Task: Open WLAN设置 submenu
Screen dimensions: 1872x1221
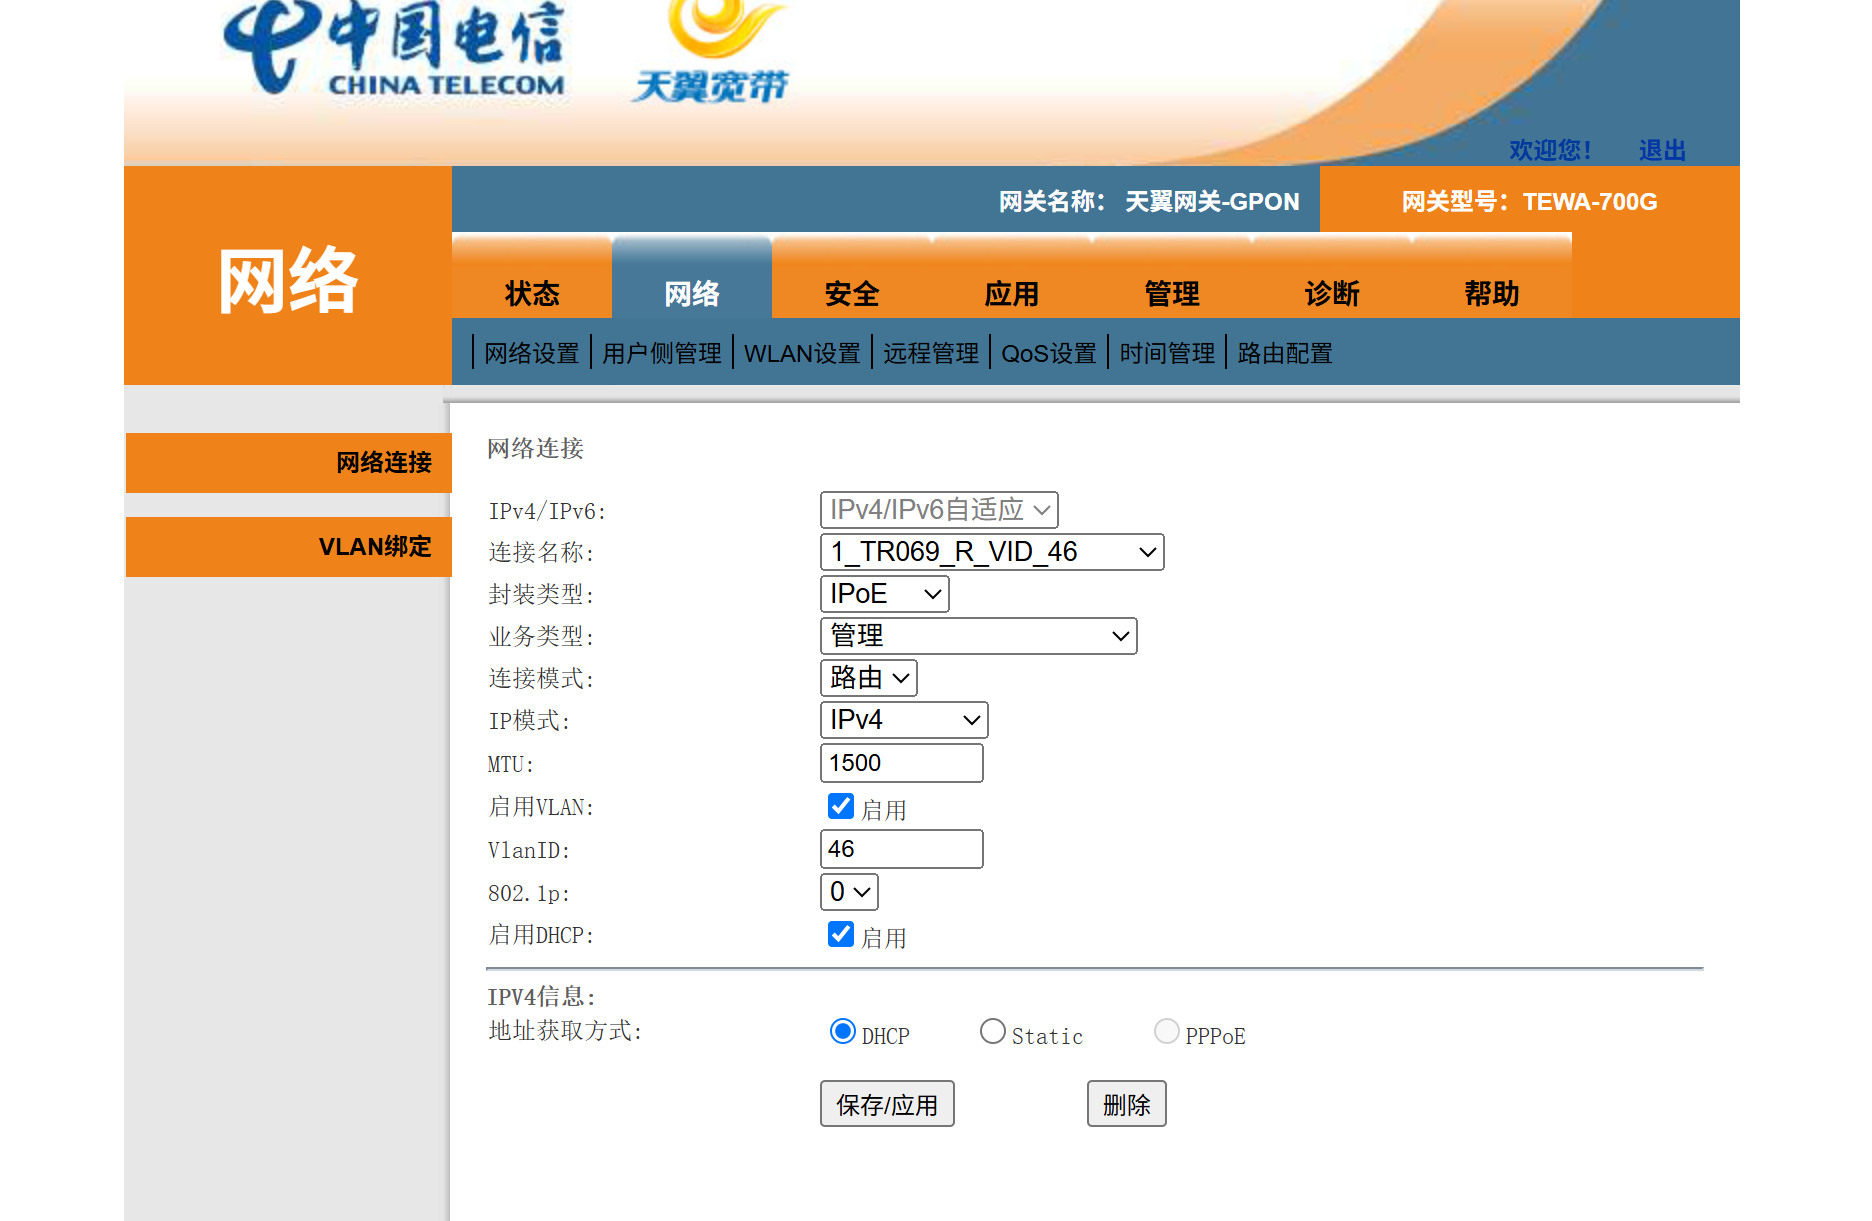Action: [802, 353]
